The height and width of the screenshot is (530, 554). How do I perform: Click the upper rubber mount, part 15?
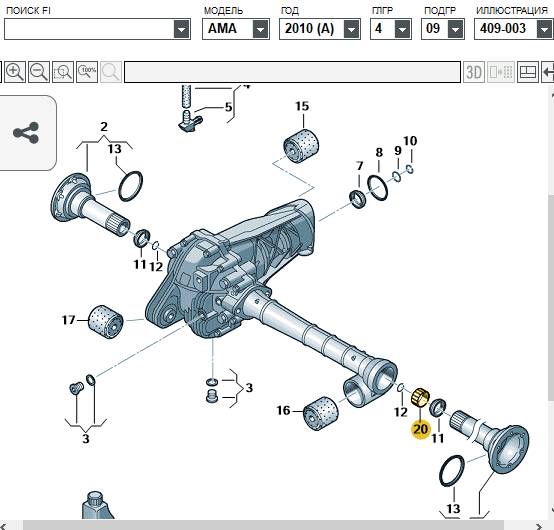[301, 146]
